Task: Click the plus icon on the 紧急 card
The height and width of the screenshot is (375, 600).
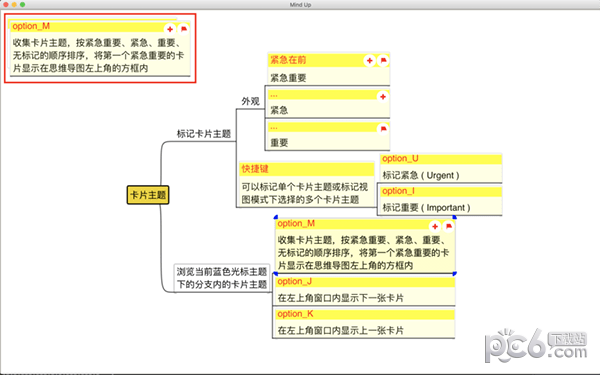Action: click(383, 97)
